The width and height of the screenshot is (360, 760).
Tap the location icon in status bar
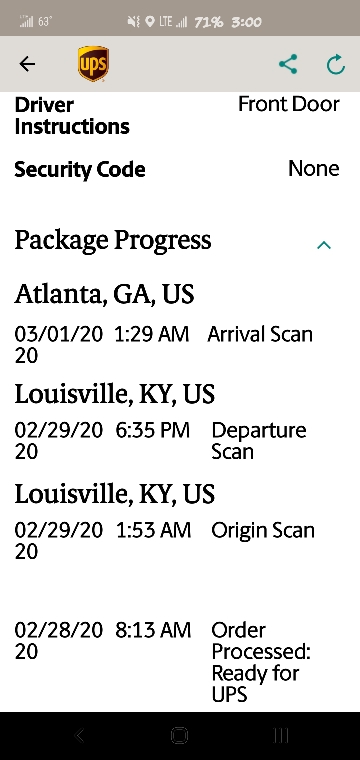150,22
